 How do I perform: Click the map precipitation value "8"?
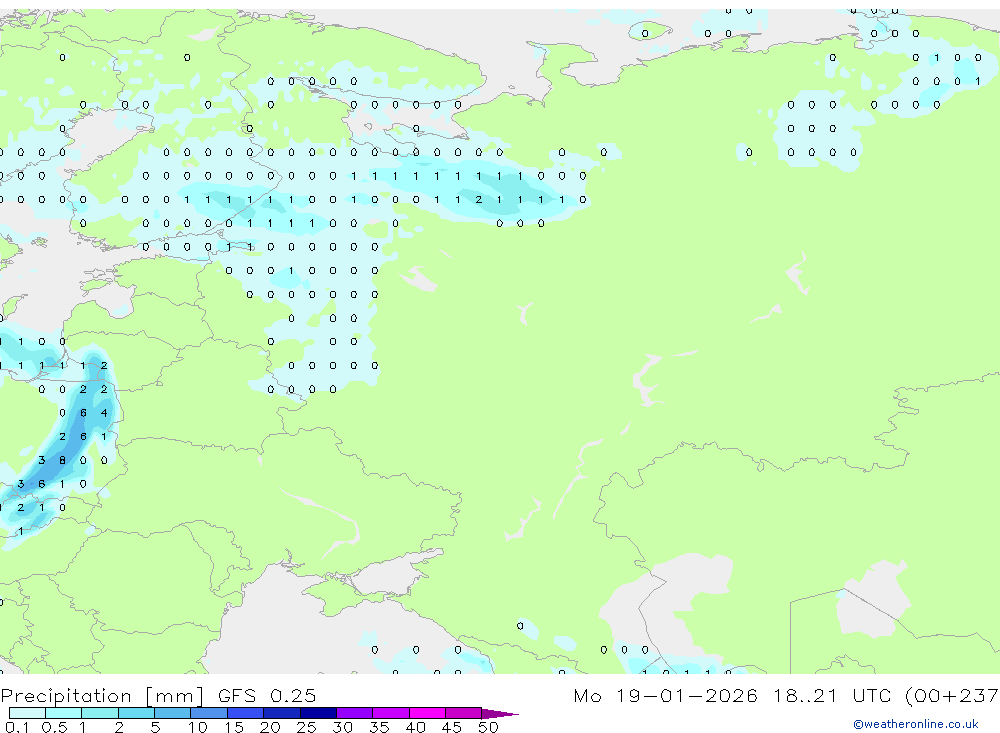(x=62, y=460)
